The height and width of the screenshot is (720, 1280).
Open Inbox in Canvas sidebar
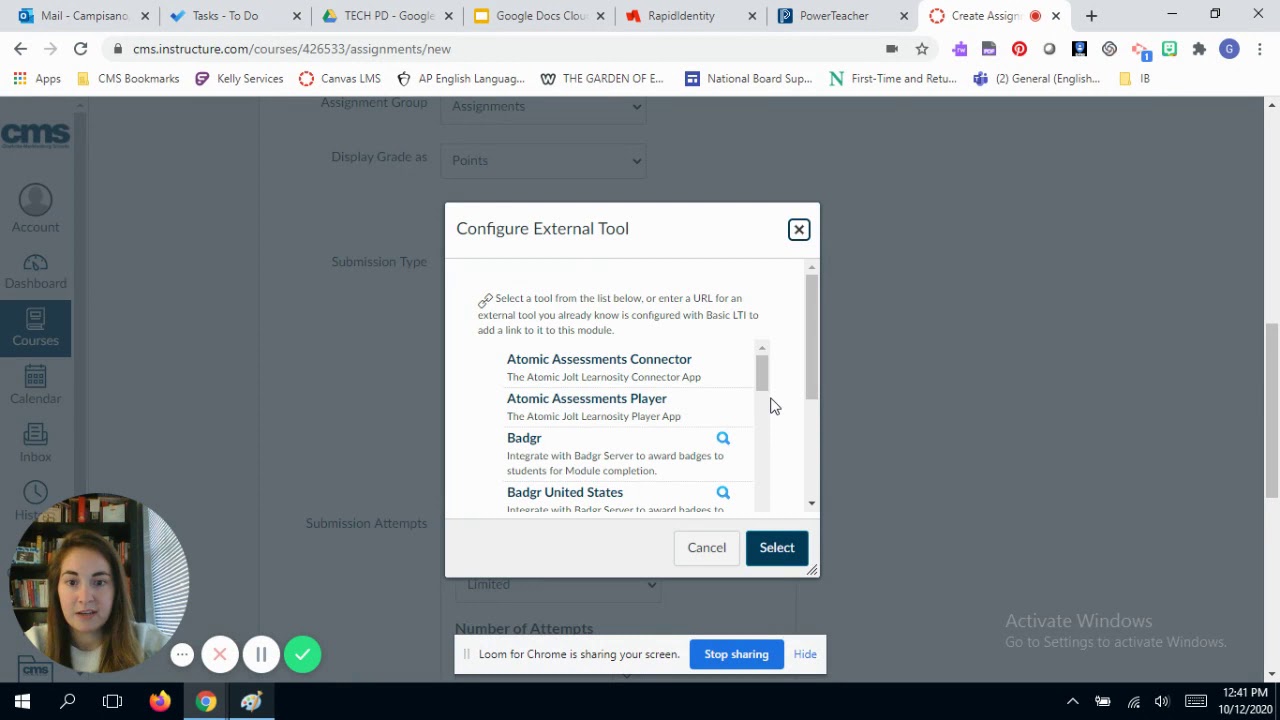35,443
